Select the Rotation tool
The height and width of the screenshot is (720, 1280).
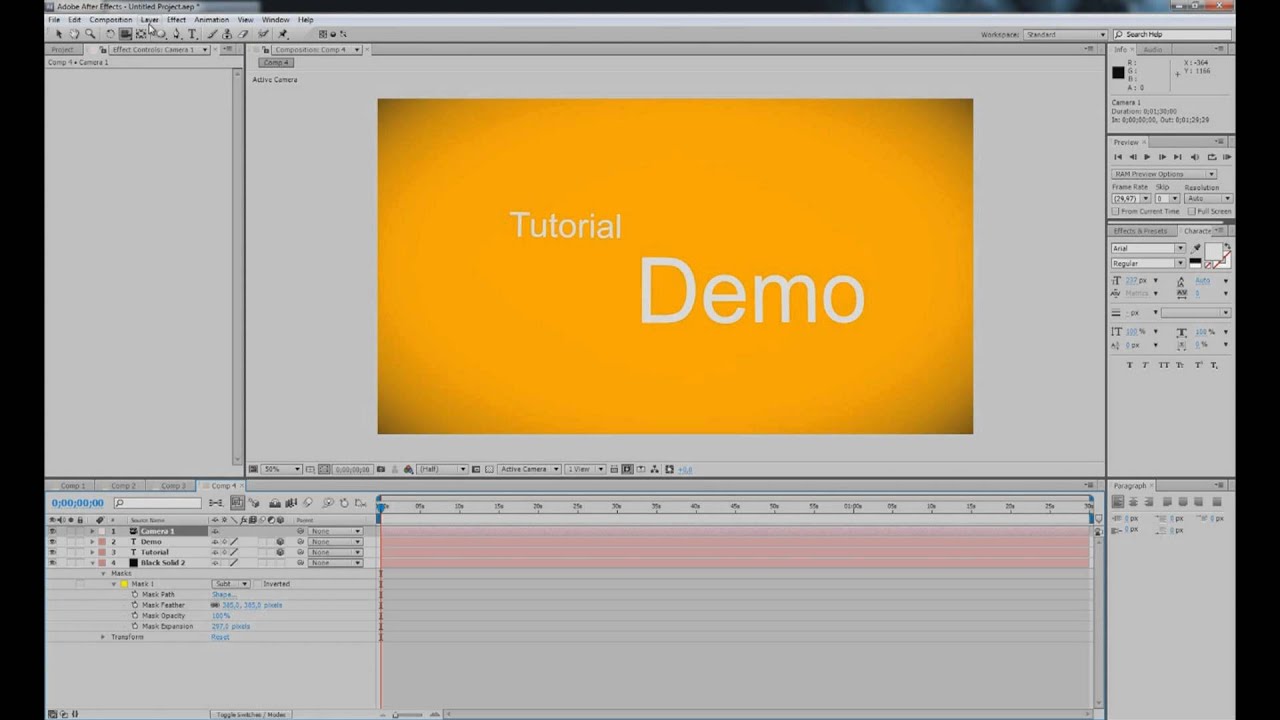[x=110, y=34]
